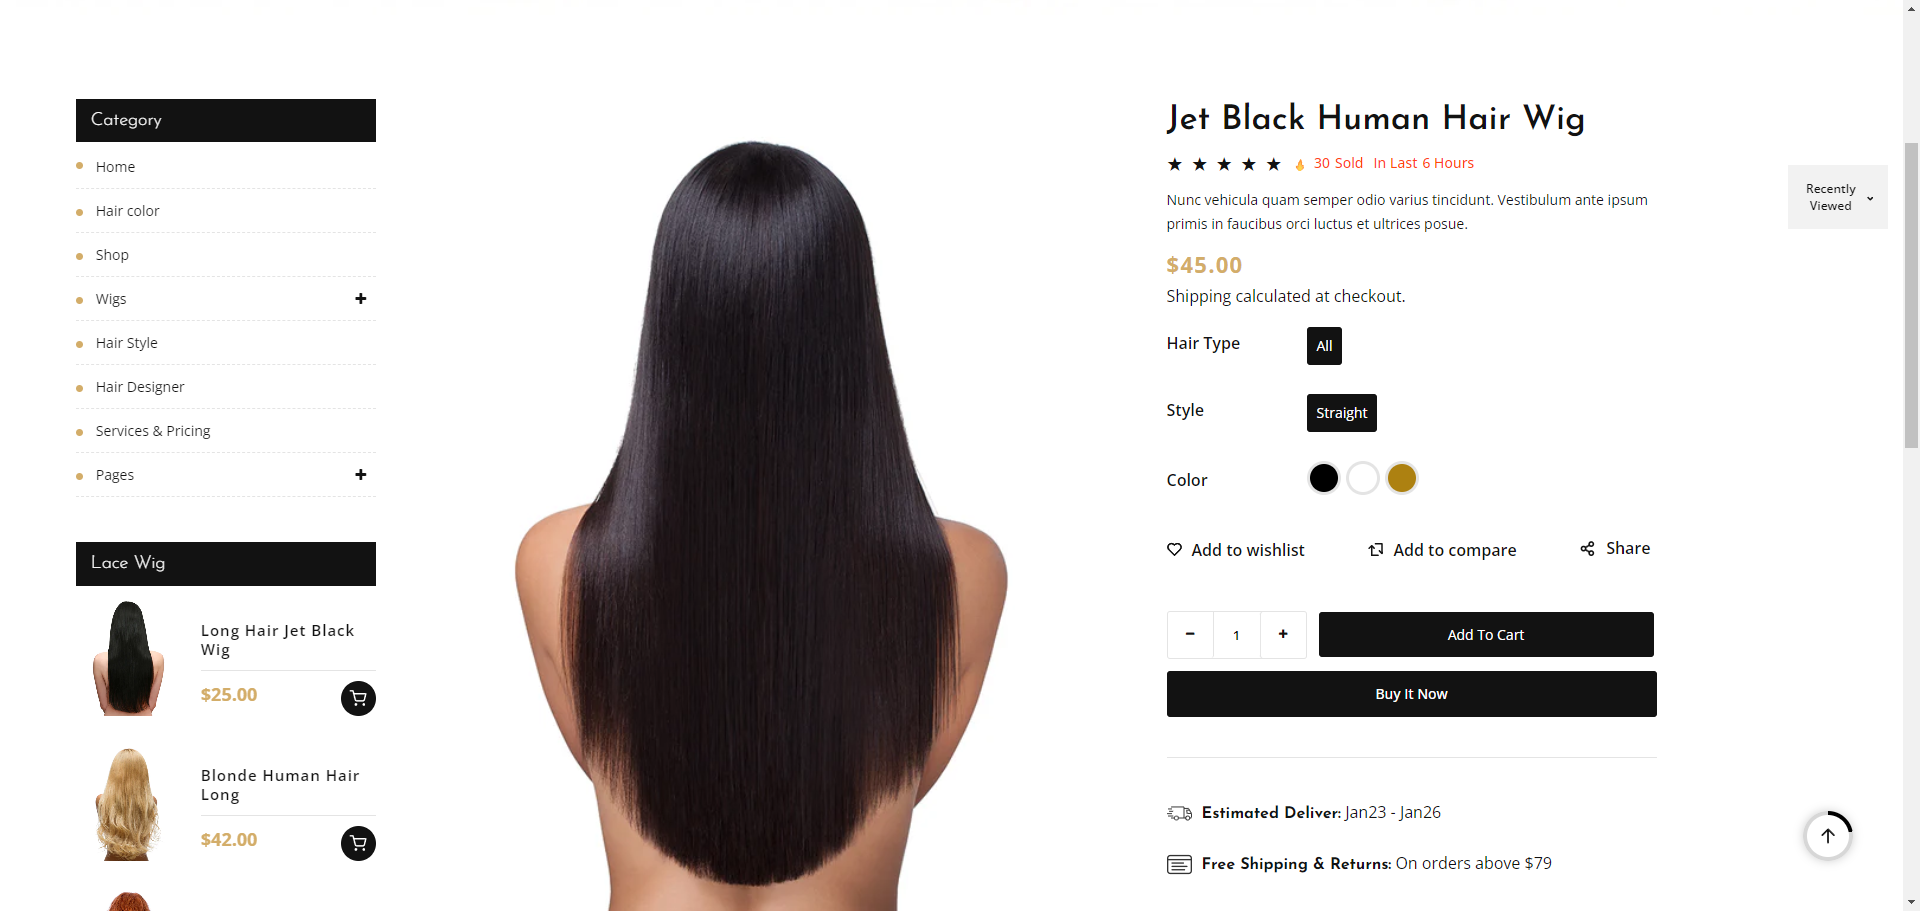Select the Straight style option
This screenshot has height=911, width=1920.
tap(1341, 413)
